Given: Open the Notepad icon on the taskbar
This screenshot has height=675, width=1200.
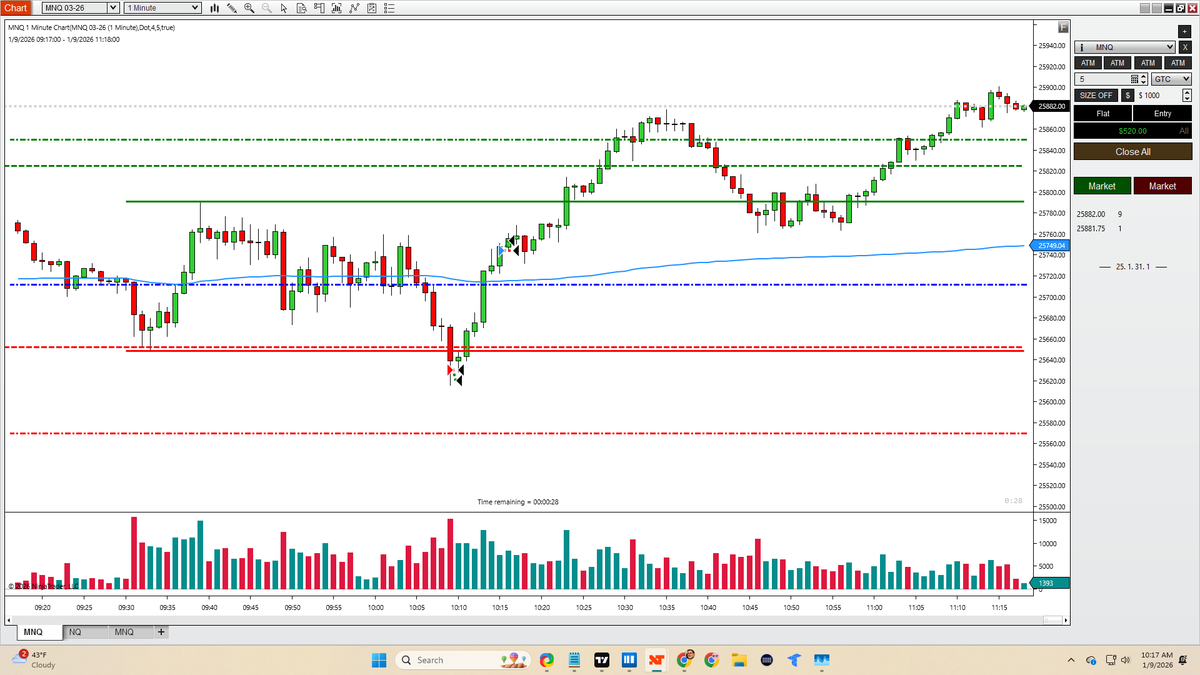Looking at the screenshot, I should pos(574,660).
